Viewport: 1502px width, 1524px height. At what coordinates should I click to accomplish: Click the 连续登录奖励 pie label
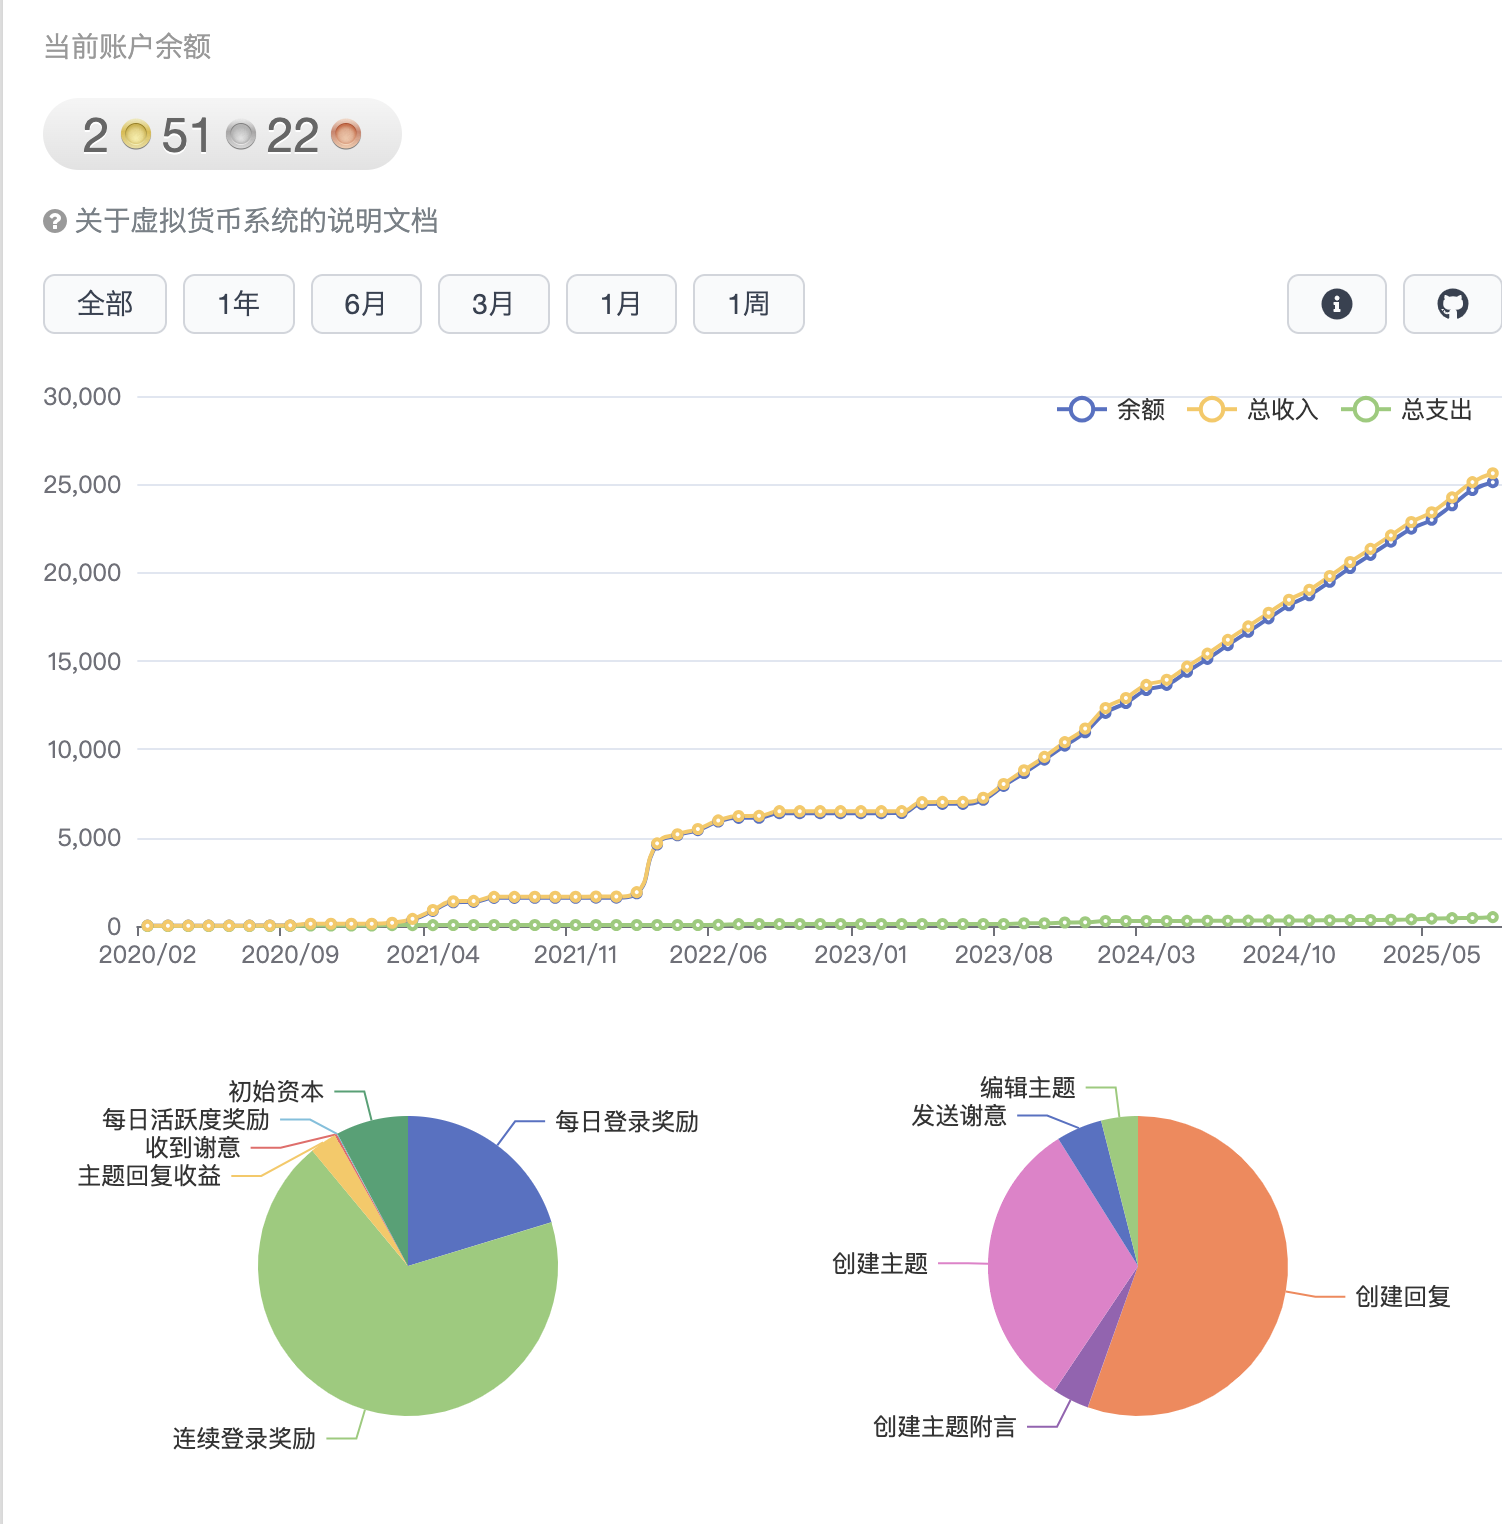coord(244,1439)
